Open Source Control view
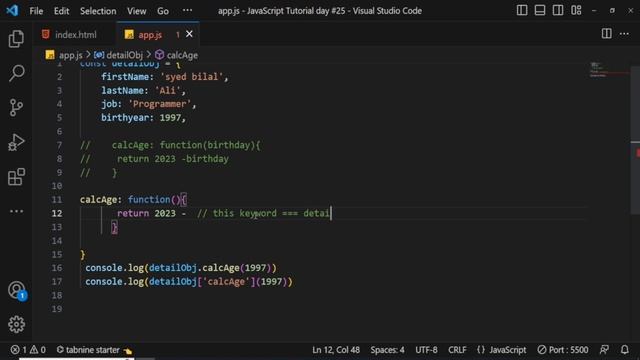This screenshot has height=360, width=640. click(x=16, y=108)
